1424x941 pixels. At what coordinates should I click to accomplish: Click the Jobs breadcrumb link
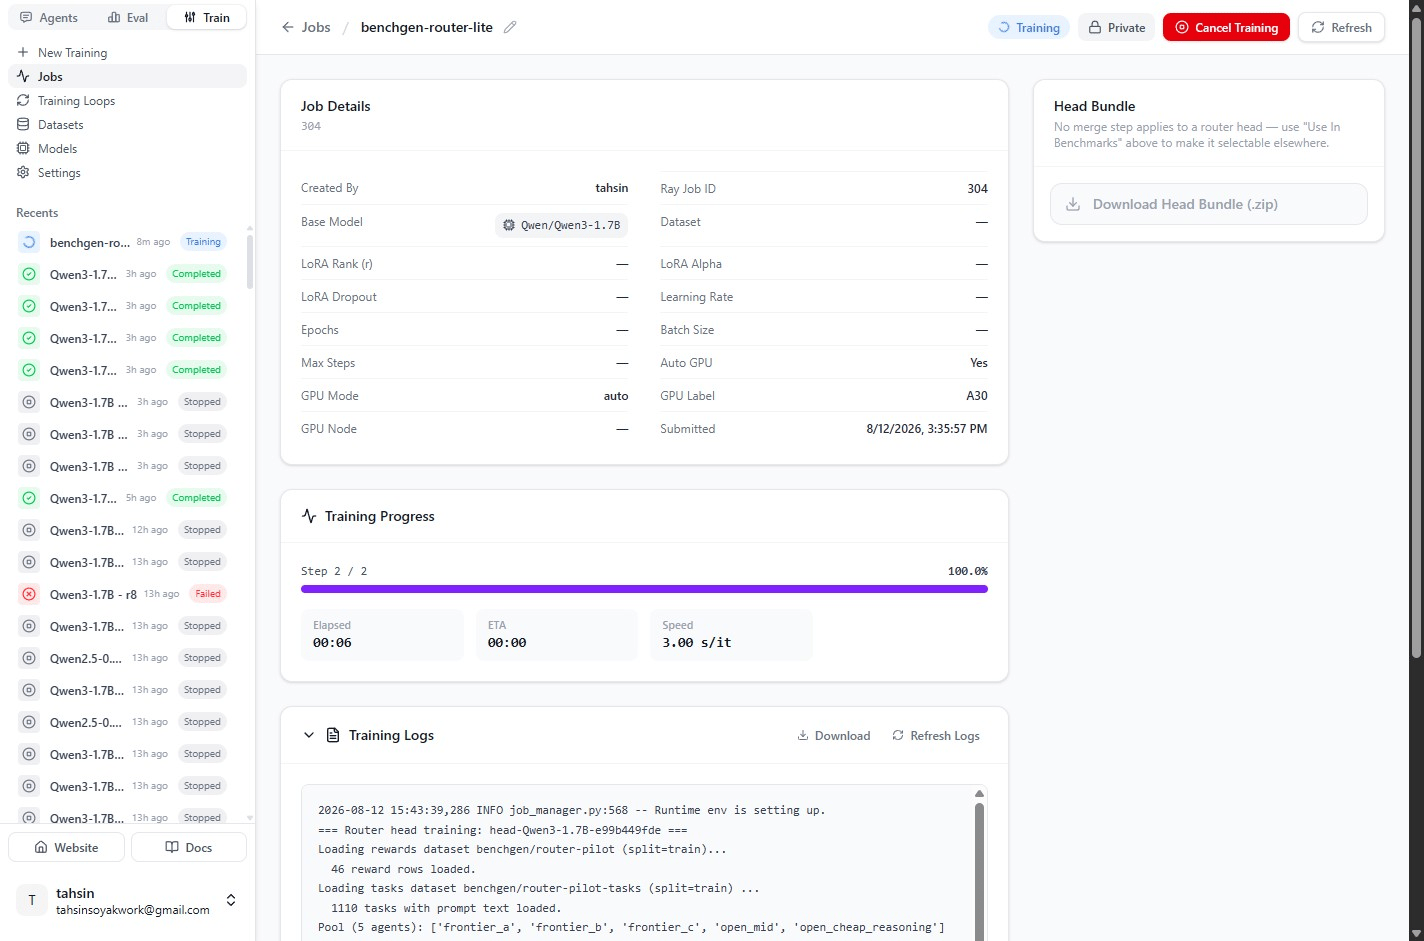point(316,27)
